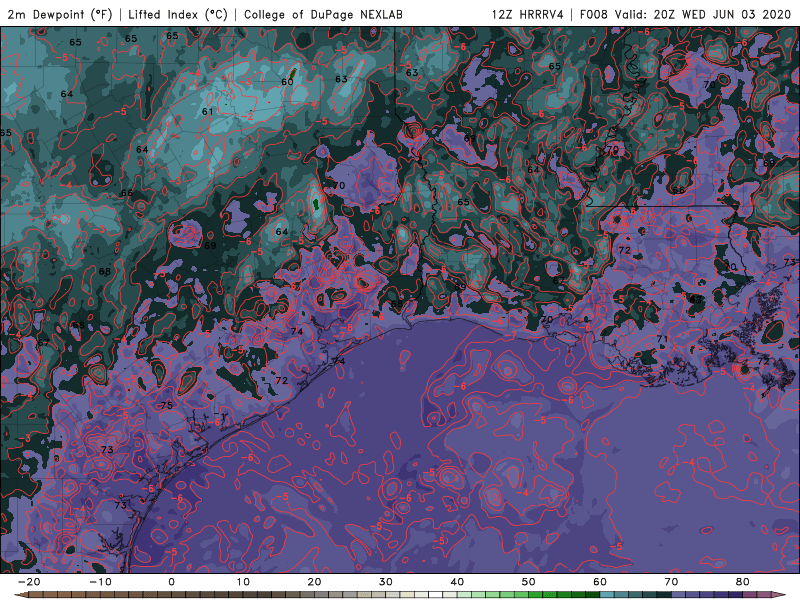Click the purple color bar segment below 70
Viewport: 800px width, 600px height.
click(x=679, y=595)
